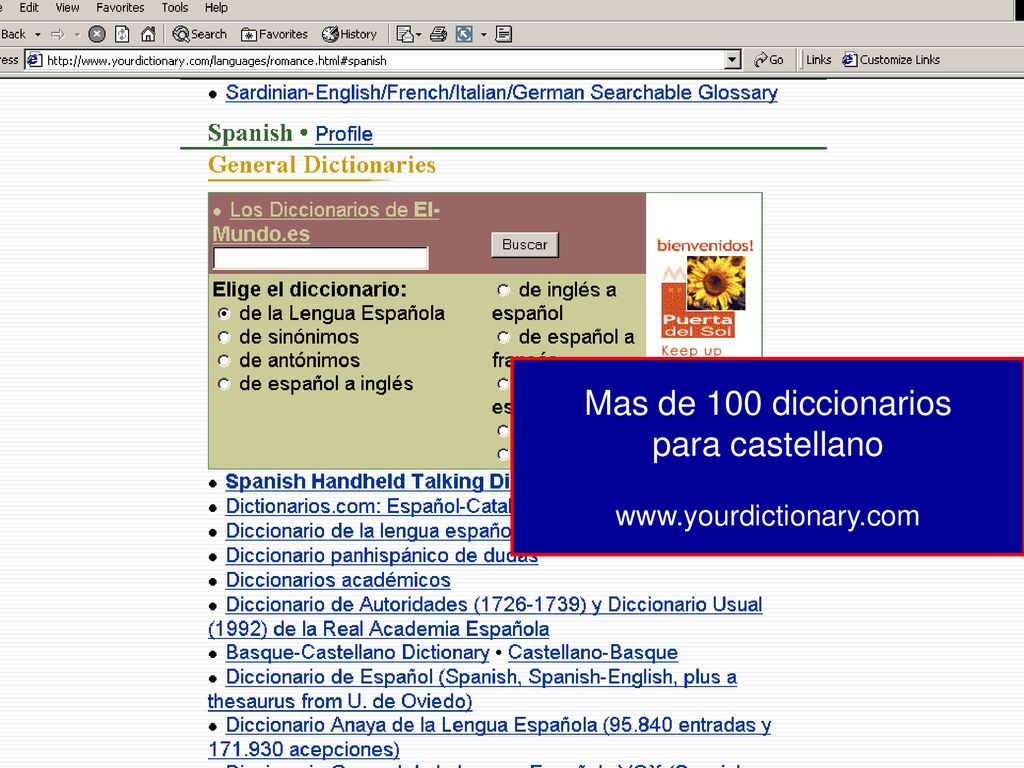Viewport: 1024px width, 768px height.
Task: Select 'de antónimos' radio button
Action: pyautogui.click(x=224, y=360)
